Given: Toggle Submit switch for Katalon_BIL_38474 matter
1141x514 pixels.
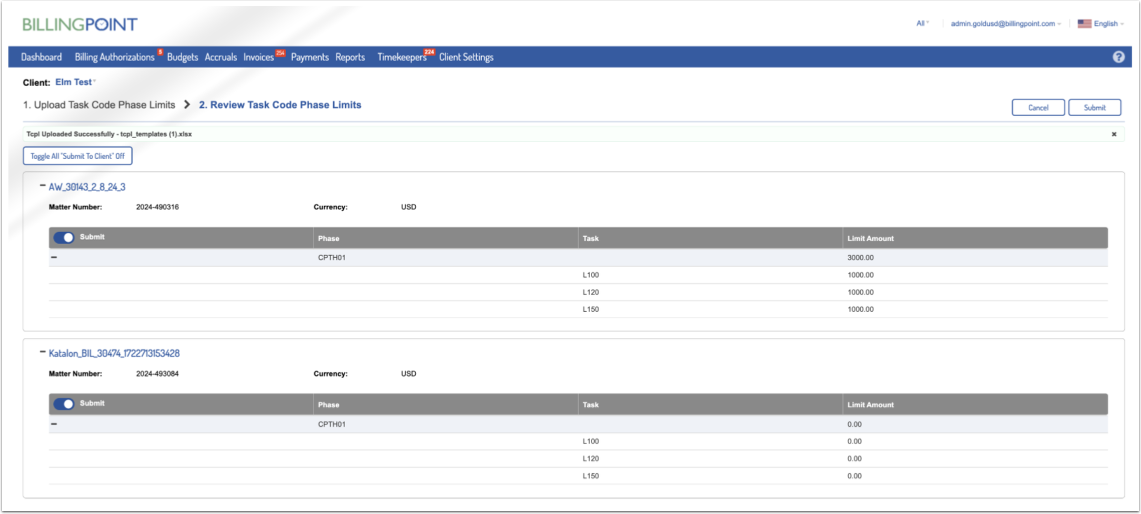Looking at the screenshot, I should (x=64, y=404).
